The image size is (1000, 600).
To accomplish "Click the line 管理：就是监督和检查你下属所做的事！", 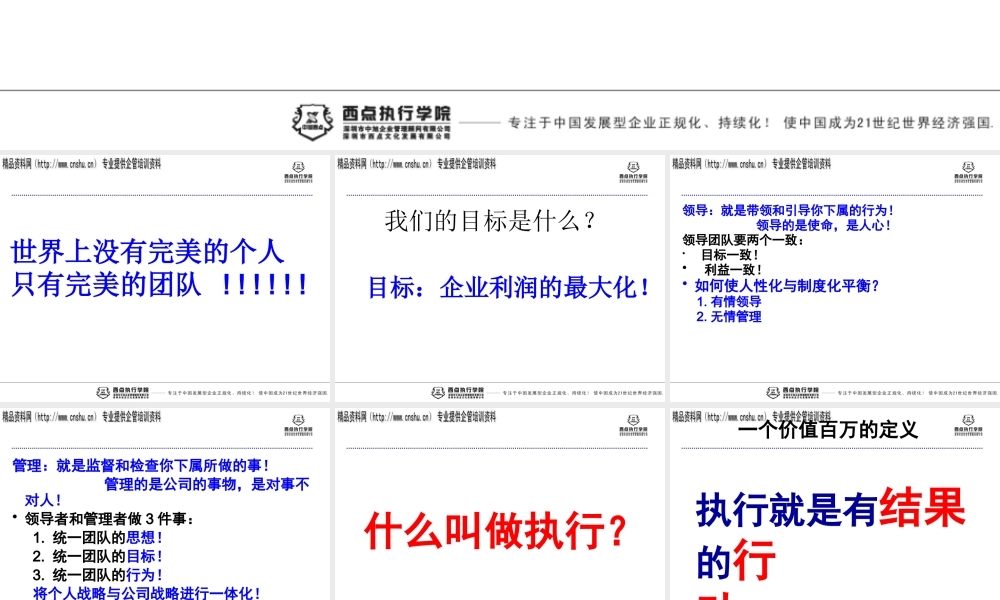I will (x=141, y=465).
